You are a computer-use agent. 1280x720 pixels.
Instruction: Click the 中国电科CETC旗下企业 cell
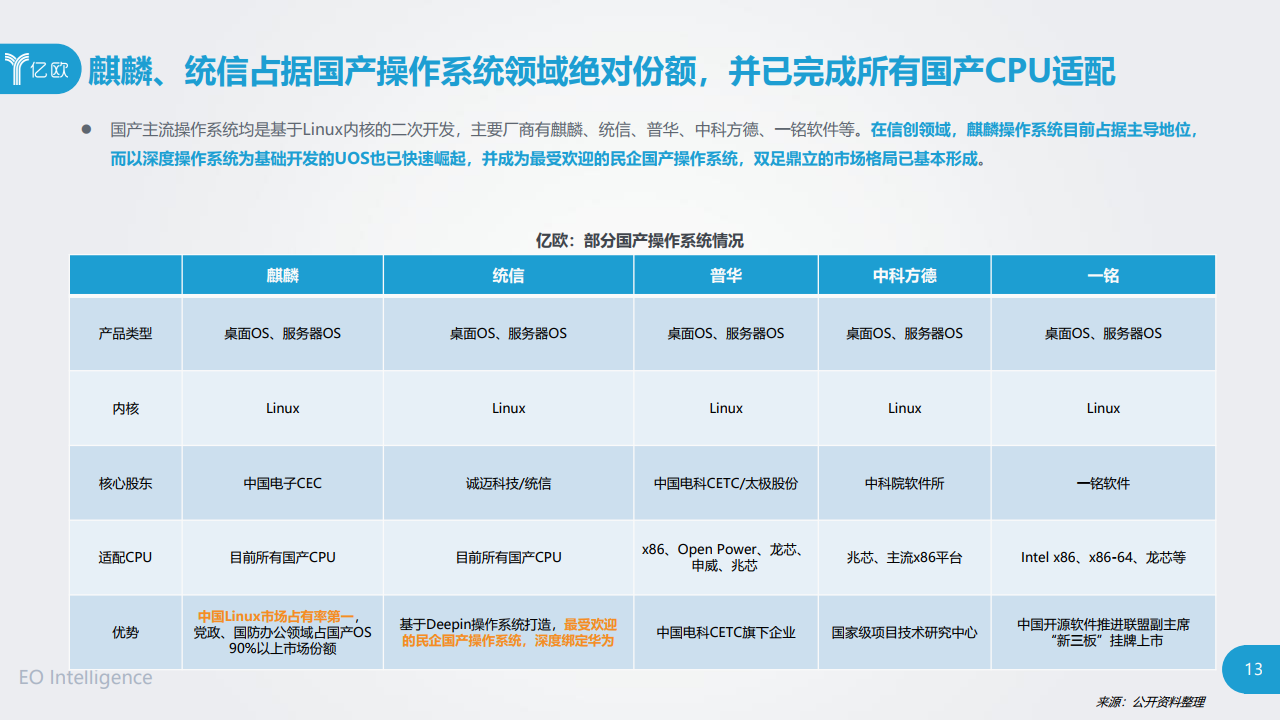(726, 632)
